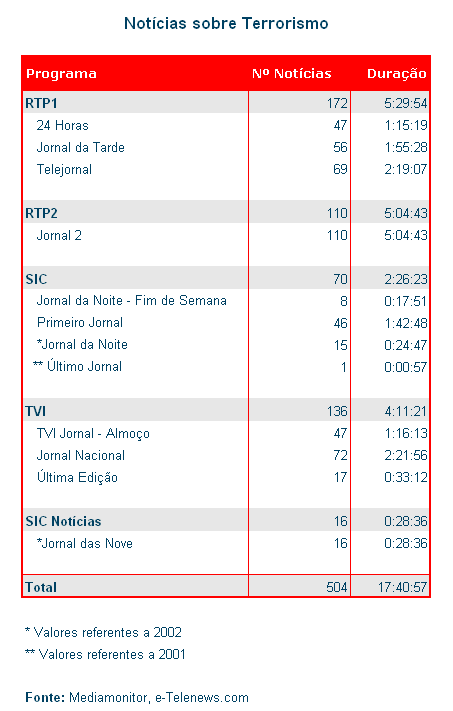Click the Telejornal program name
Screen dimensions: 453x711
pyautogui.click(x=64, y=170)
